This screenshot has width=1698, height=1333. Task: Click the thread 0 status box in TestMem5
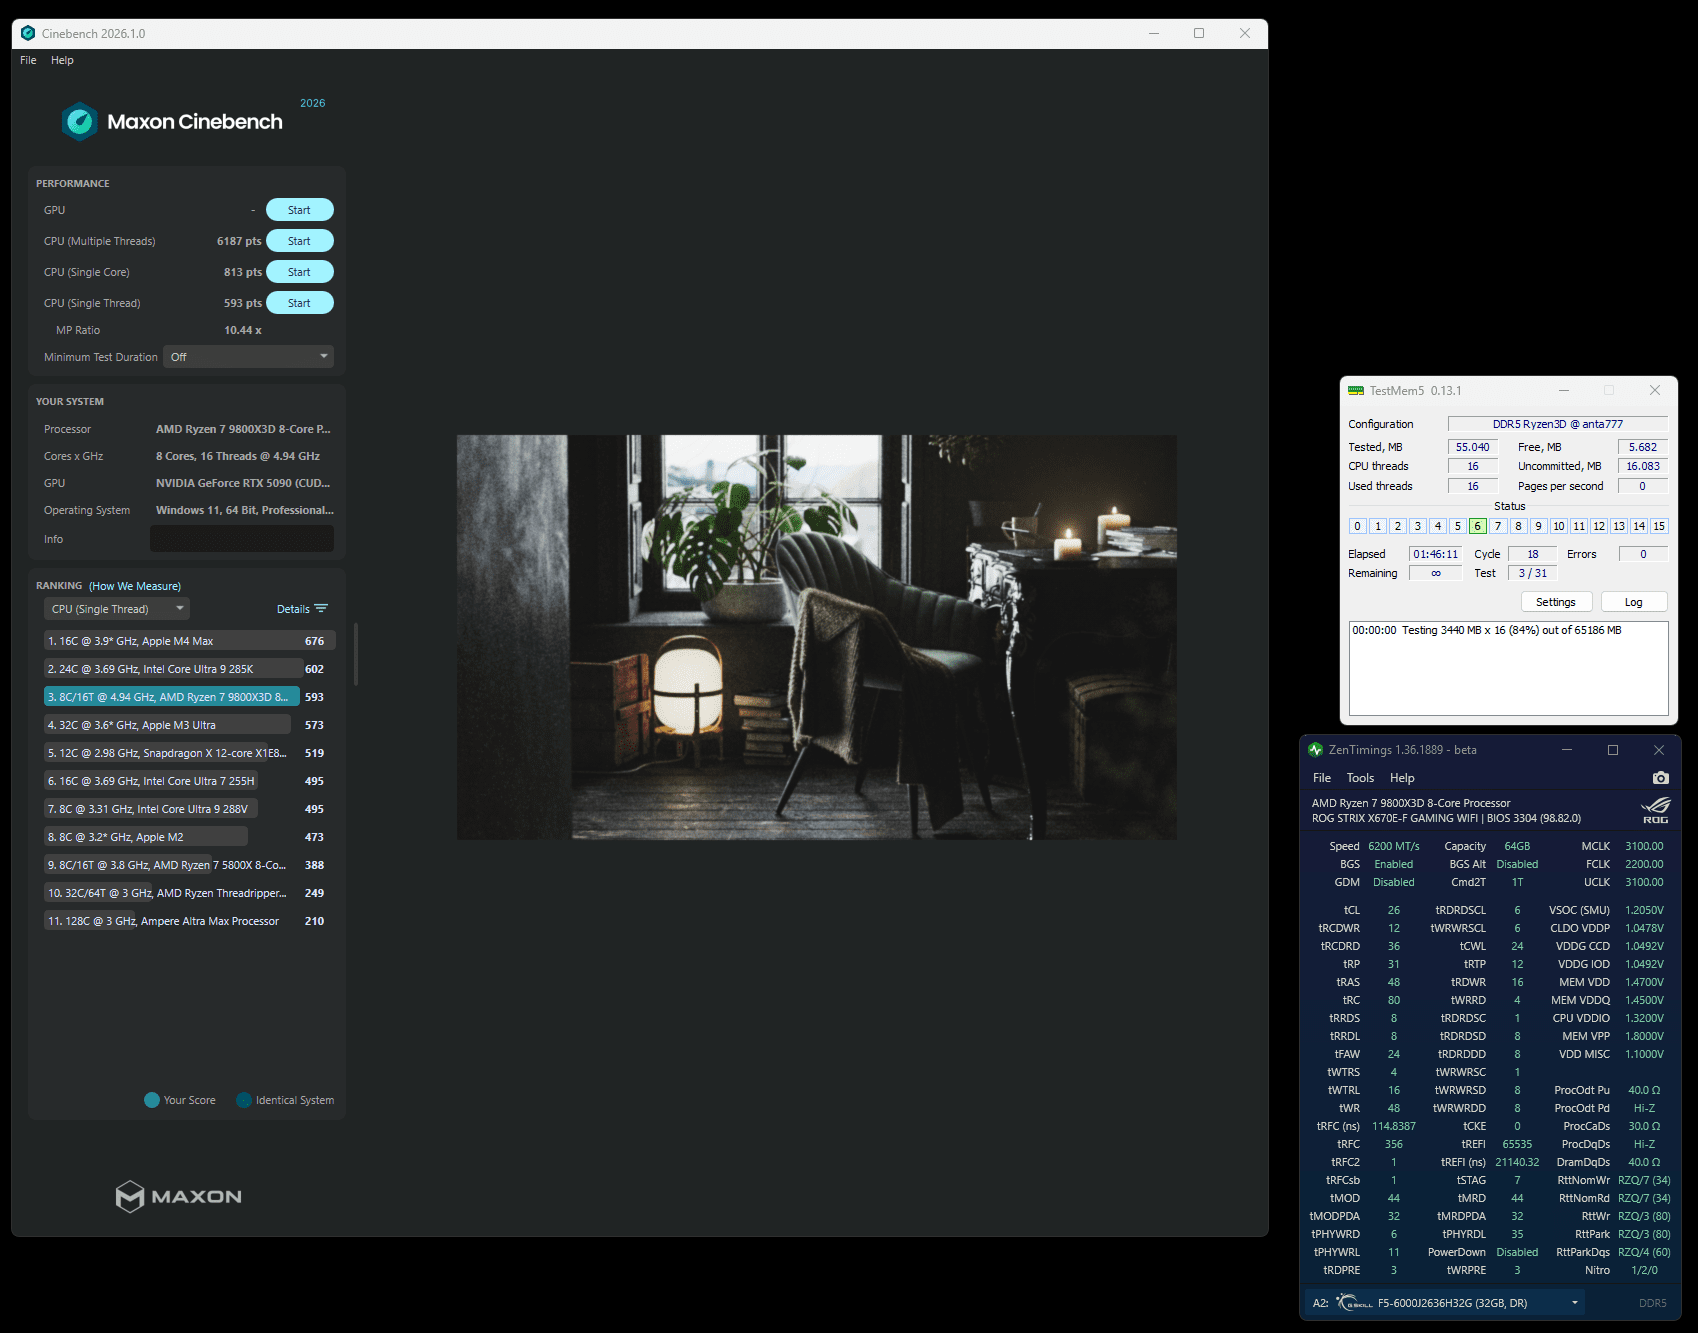1357,526
